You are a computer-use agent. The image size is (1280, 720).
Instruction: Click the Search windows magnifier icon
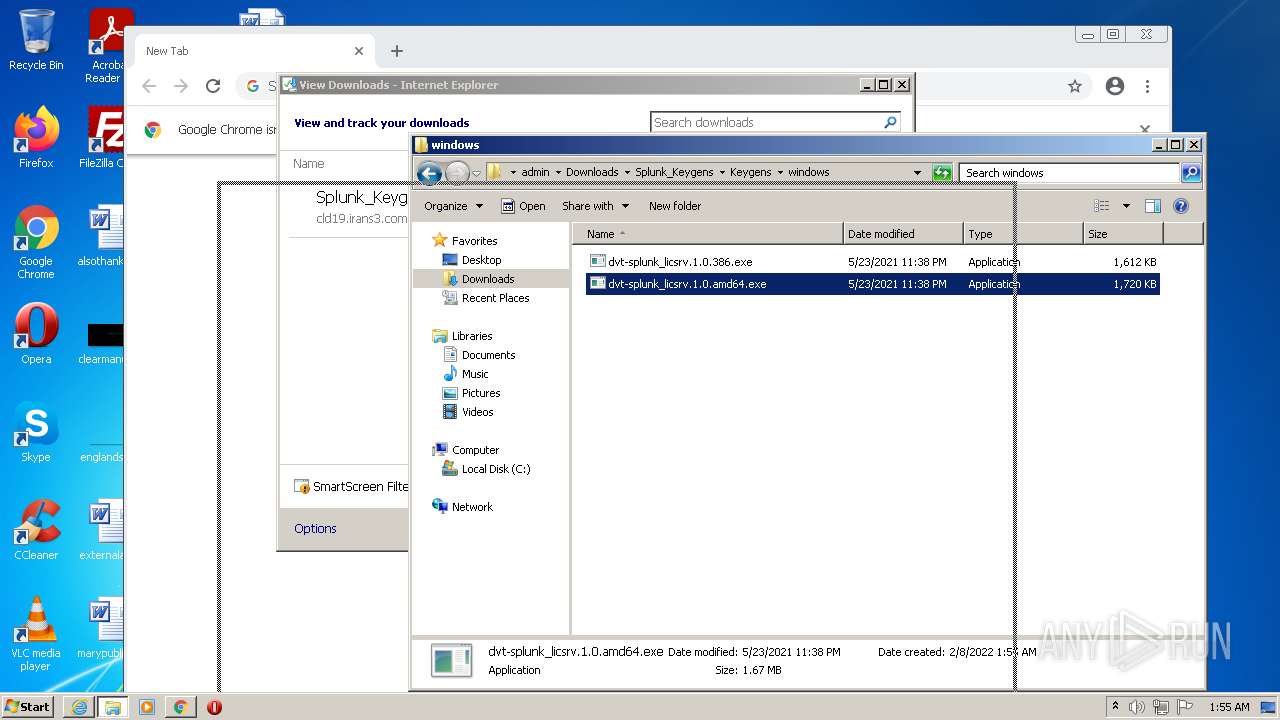[1190, 173]
